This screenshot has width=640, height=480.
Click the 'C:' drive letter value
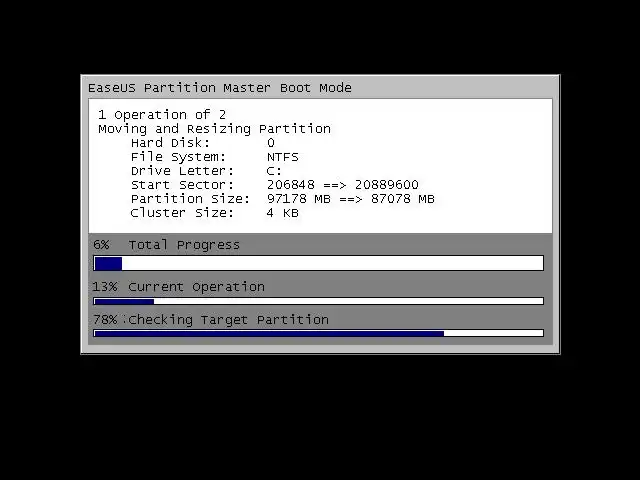(274, 171)
